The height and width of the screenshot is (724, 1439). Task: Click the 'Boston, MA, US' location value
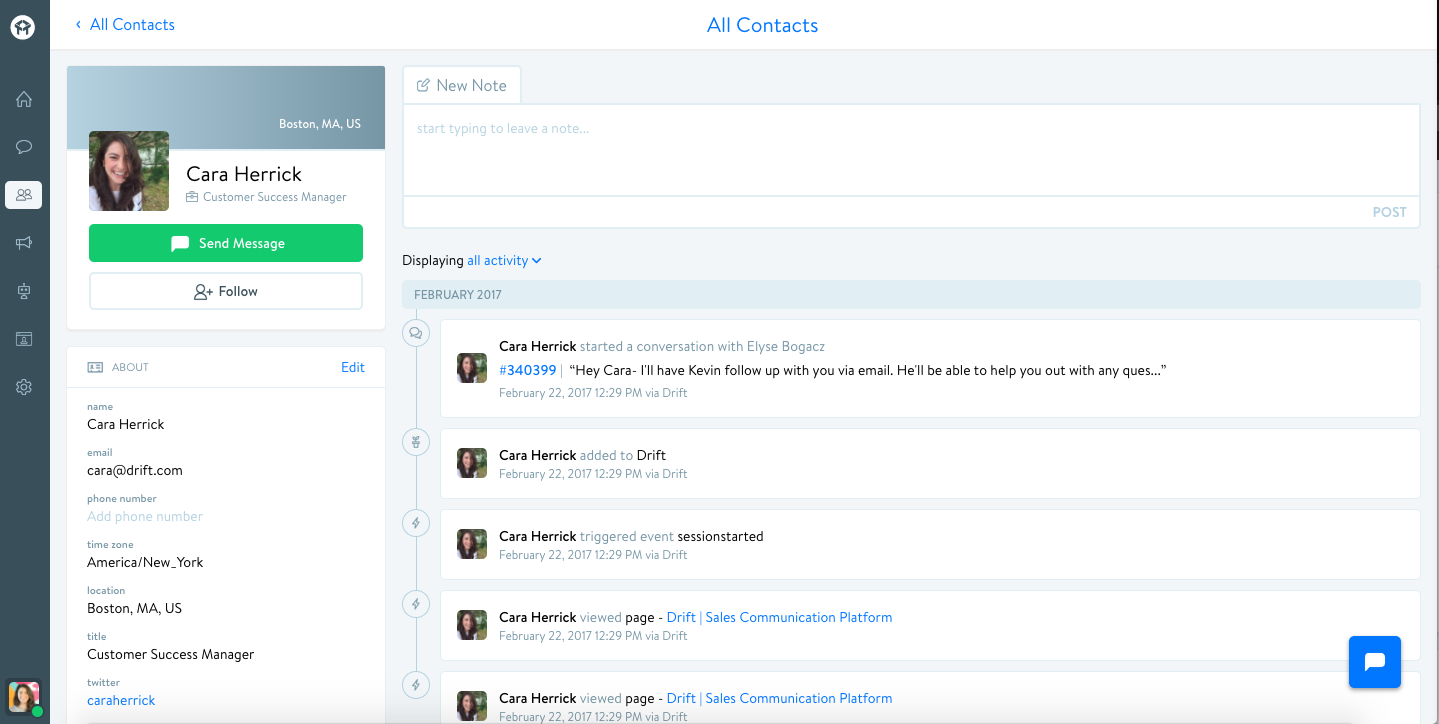(x=135, y=608)
